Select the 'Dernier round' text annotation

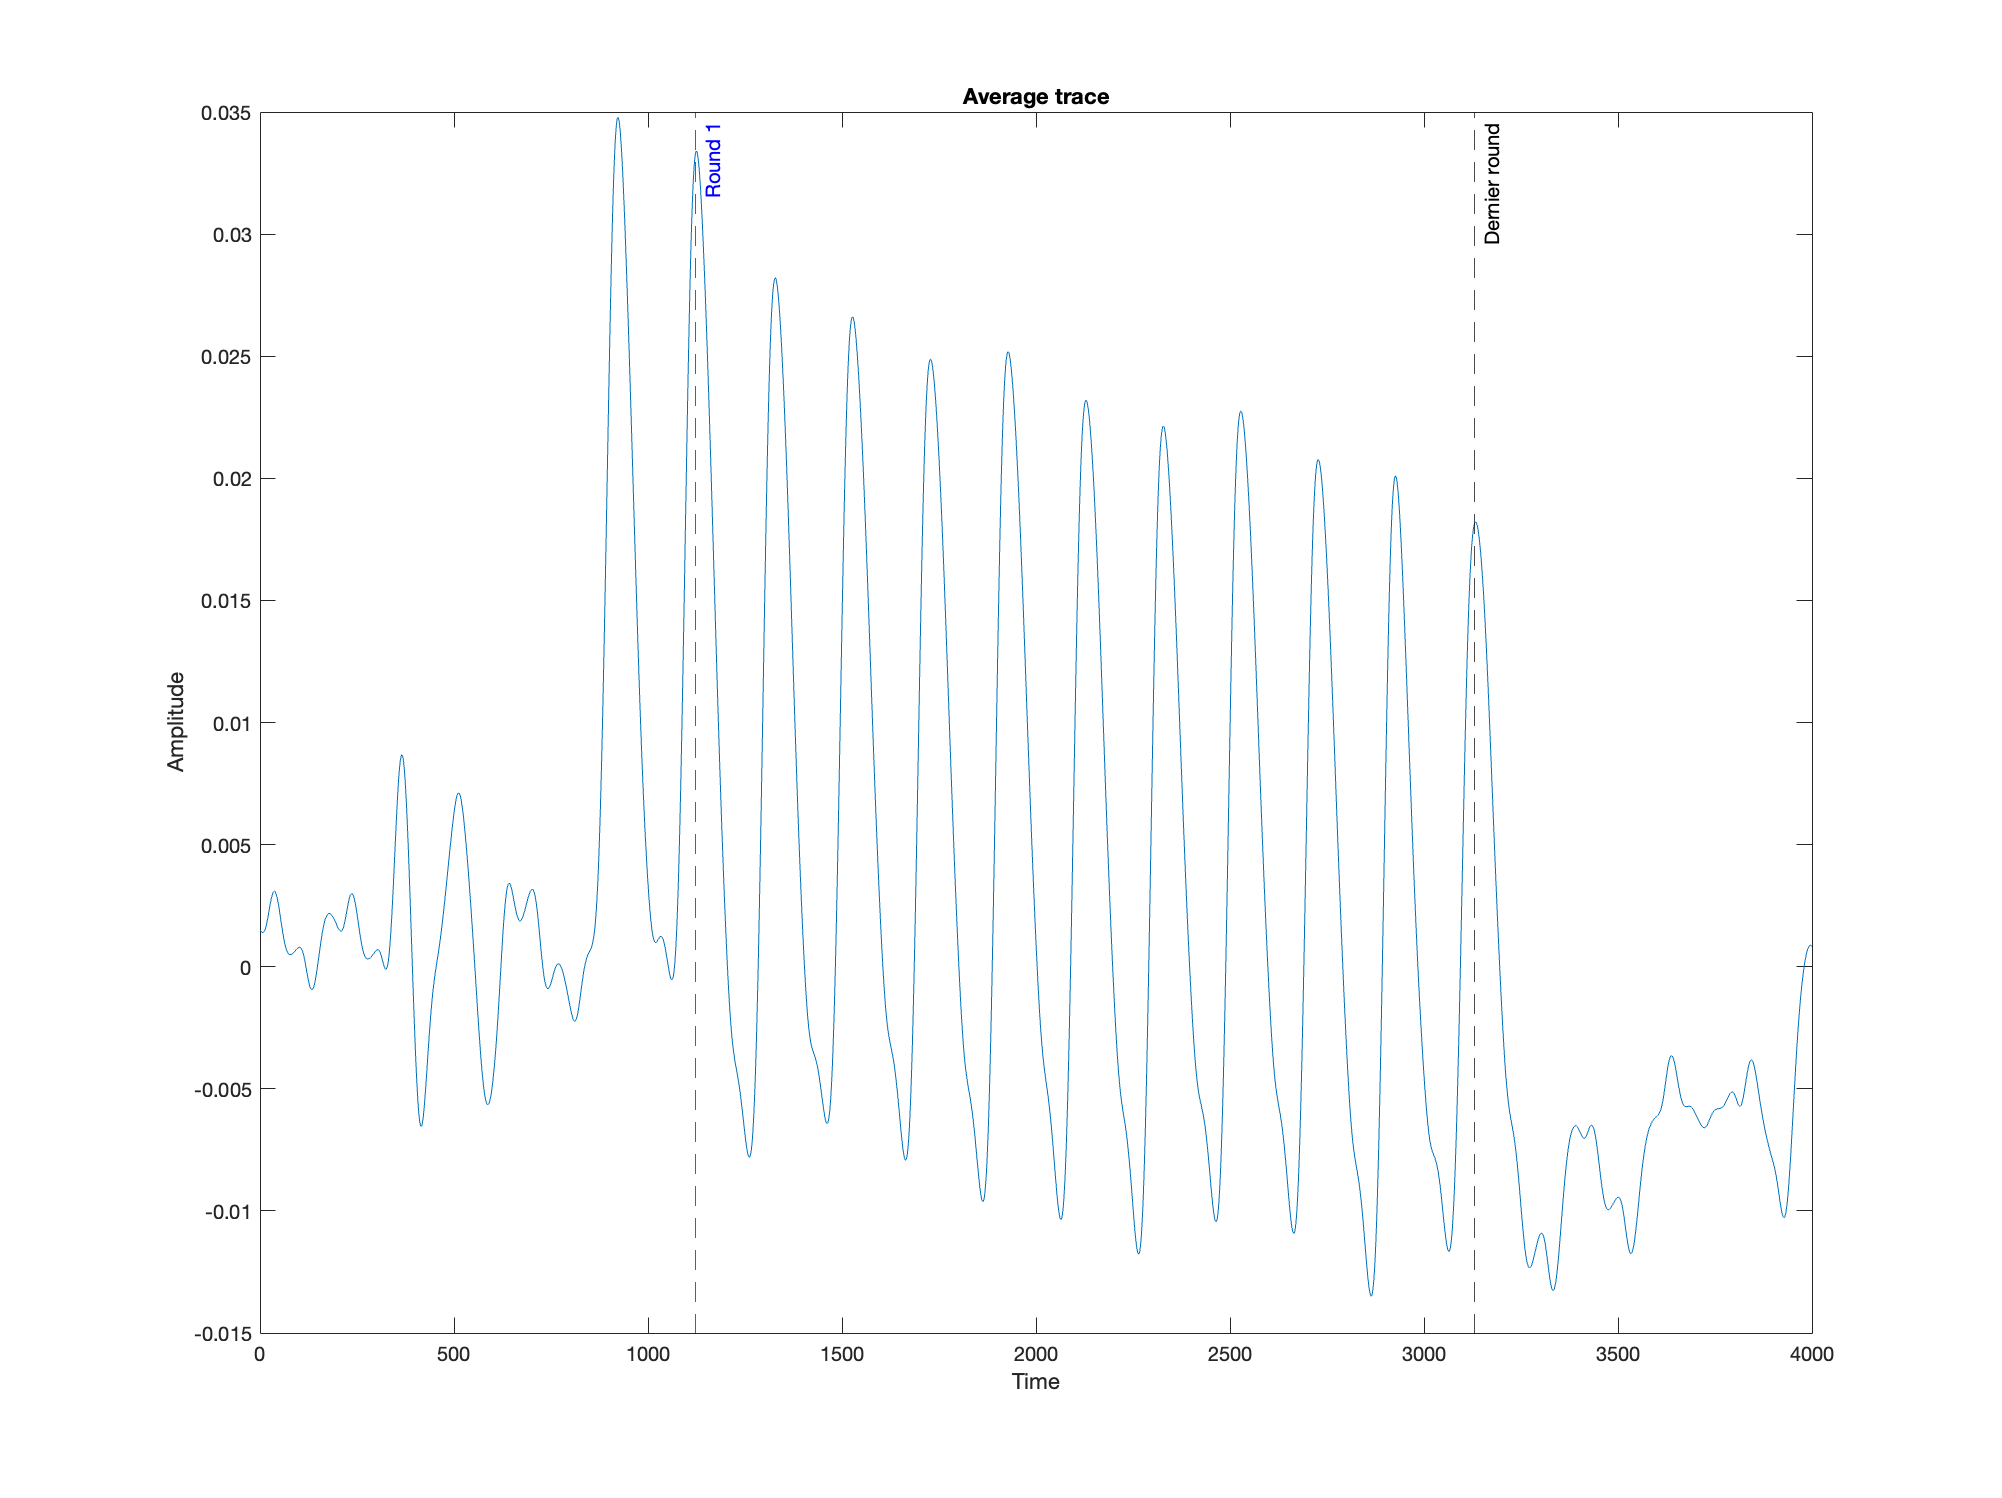1492,184
